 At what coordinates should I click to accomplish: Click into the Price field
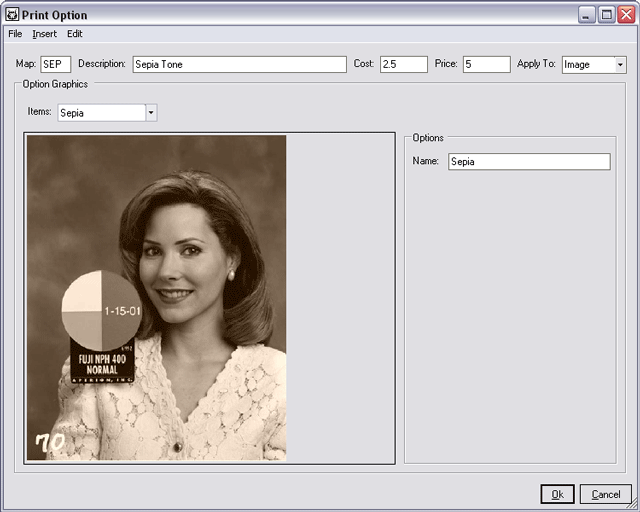pyautogui.click(x=486, y=64)
